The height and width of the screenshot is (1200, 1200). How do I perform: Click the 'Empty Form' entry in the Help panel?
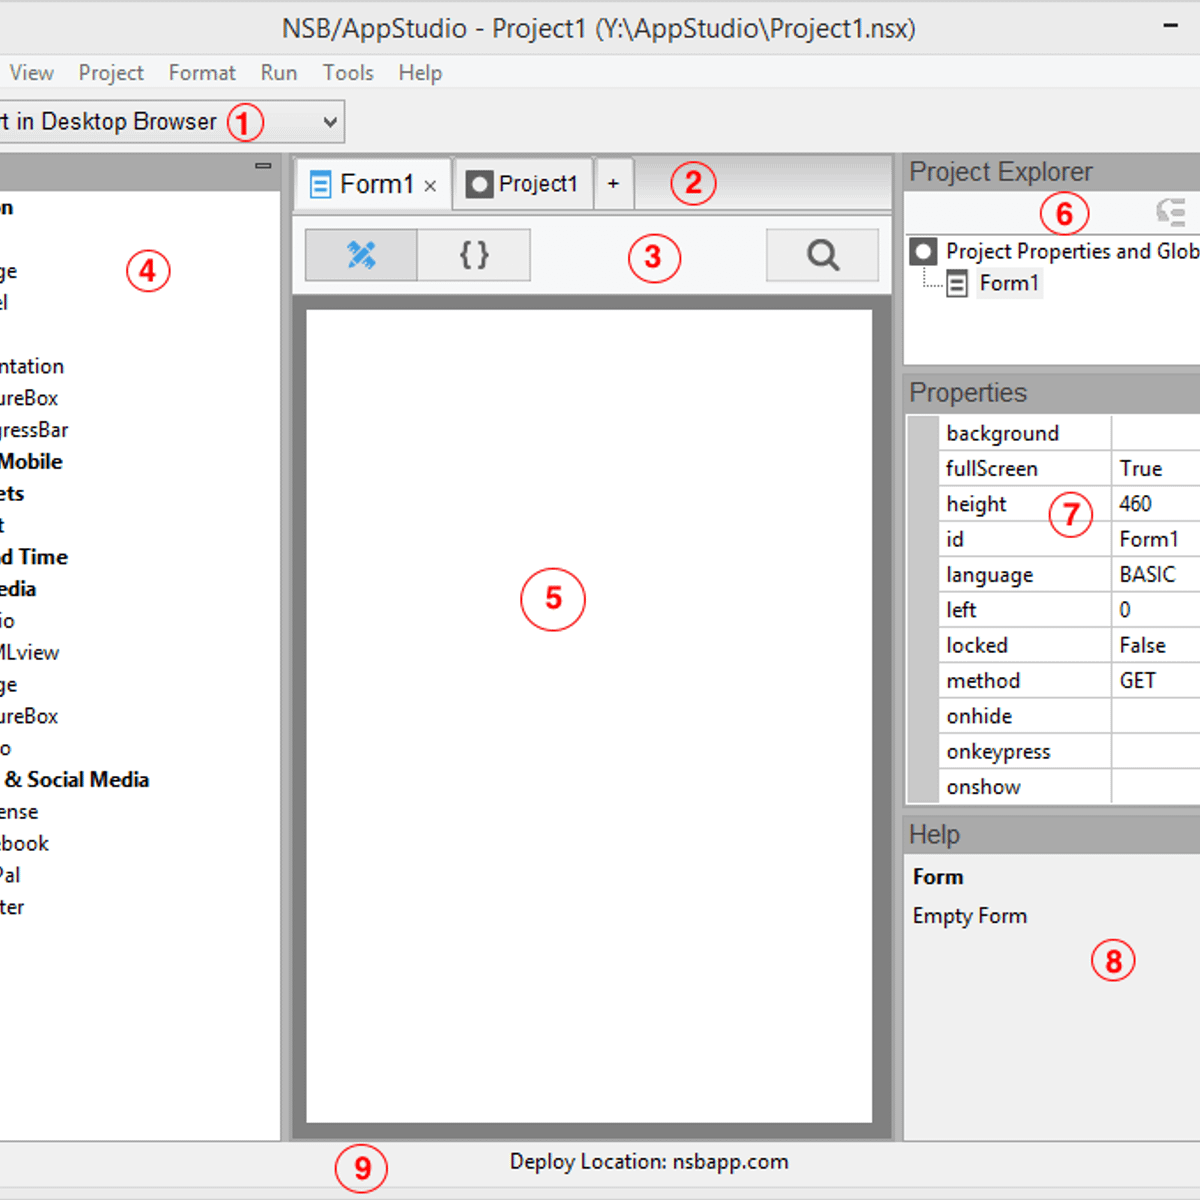tap(969, 915)
